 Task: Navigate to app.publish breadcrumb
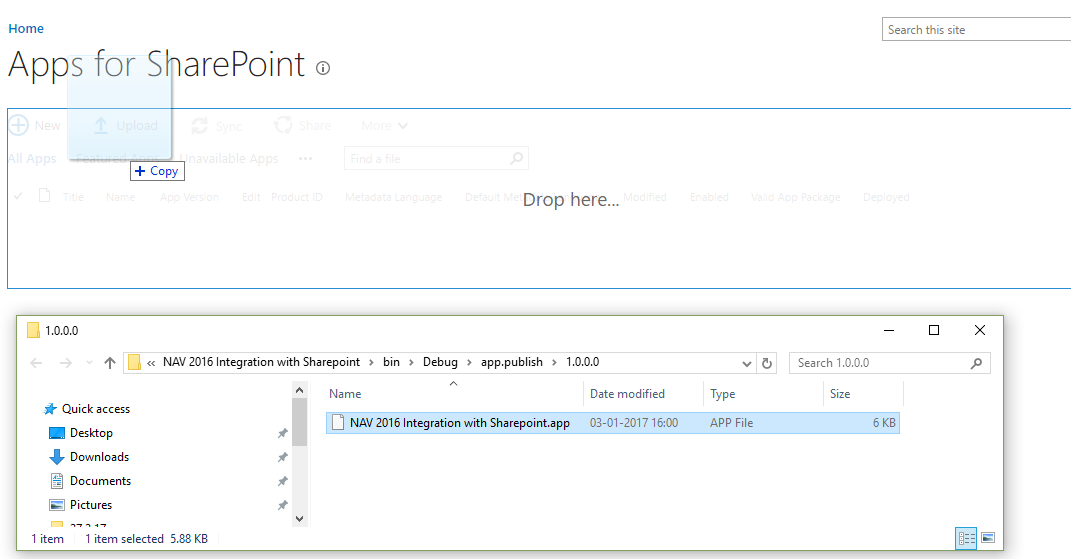tap(512, 362)
